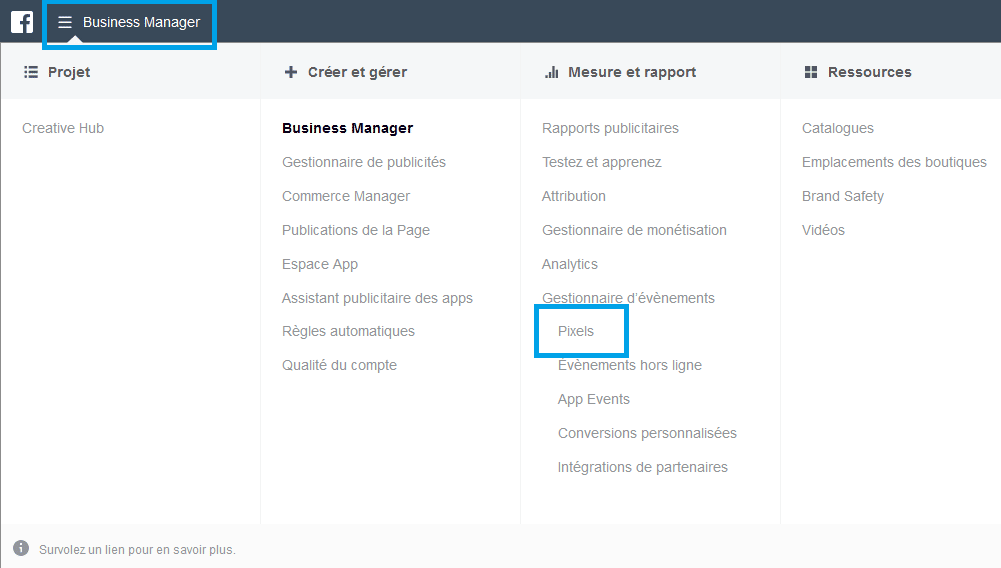
Task: Open Vidéos under Ressources
Action: (823, 230)
